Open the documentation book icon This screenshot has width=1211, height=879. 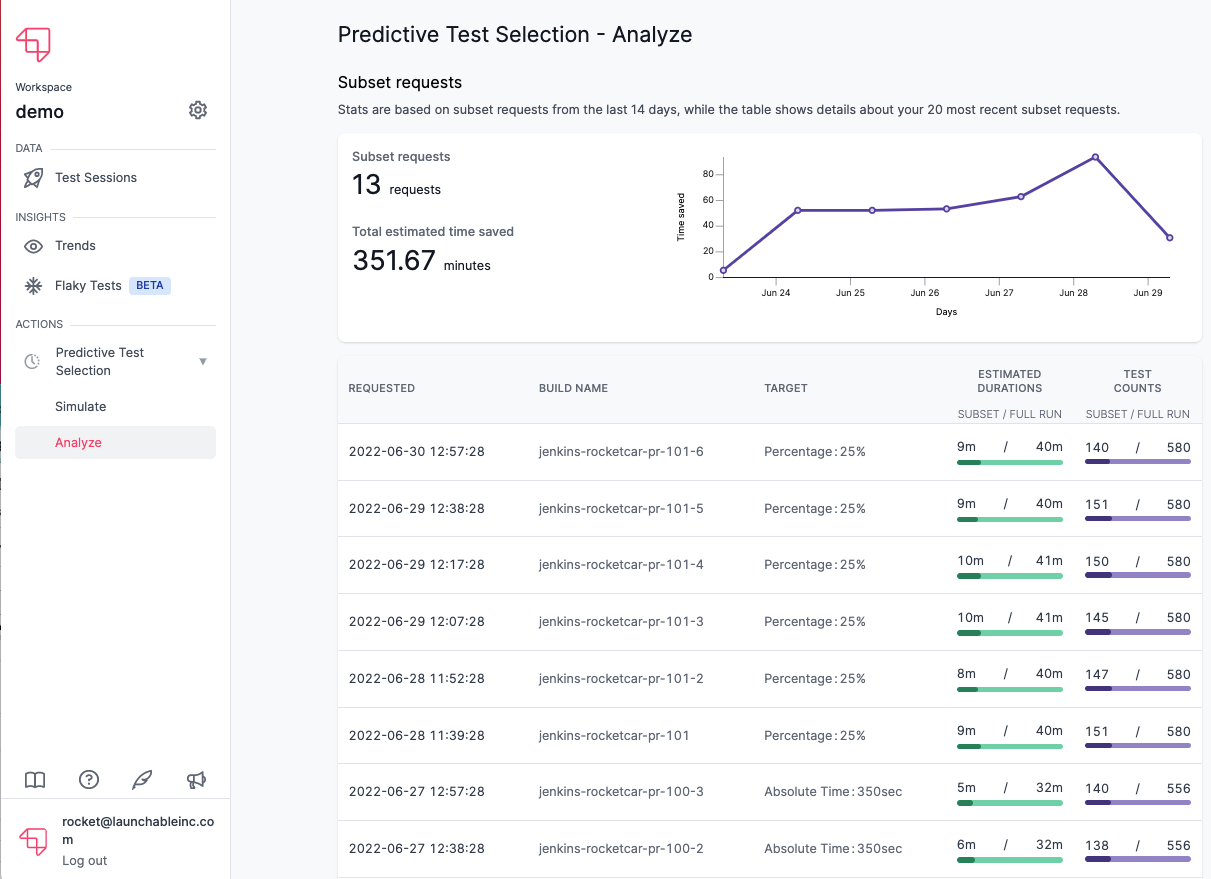click(35, 779)
